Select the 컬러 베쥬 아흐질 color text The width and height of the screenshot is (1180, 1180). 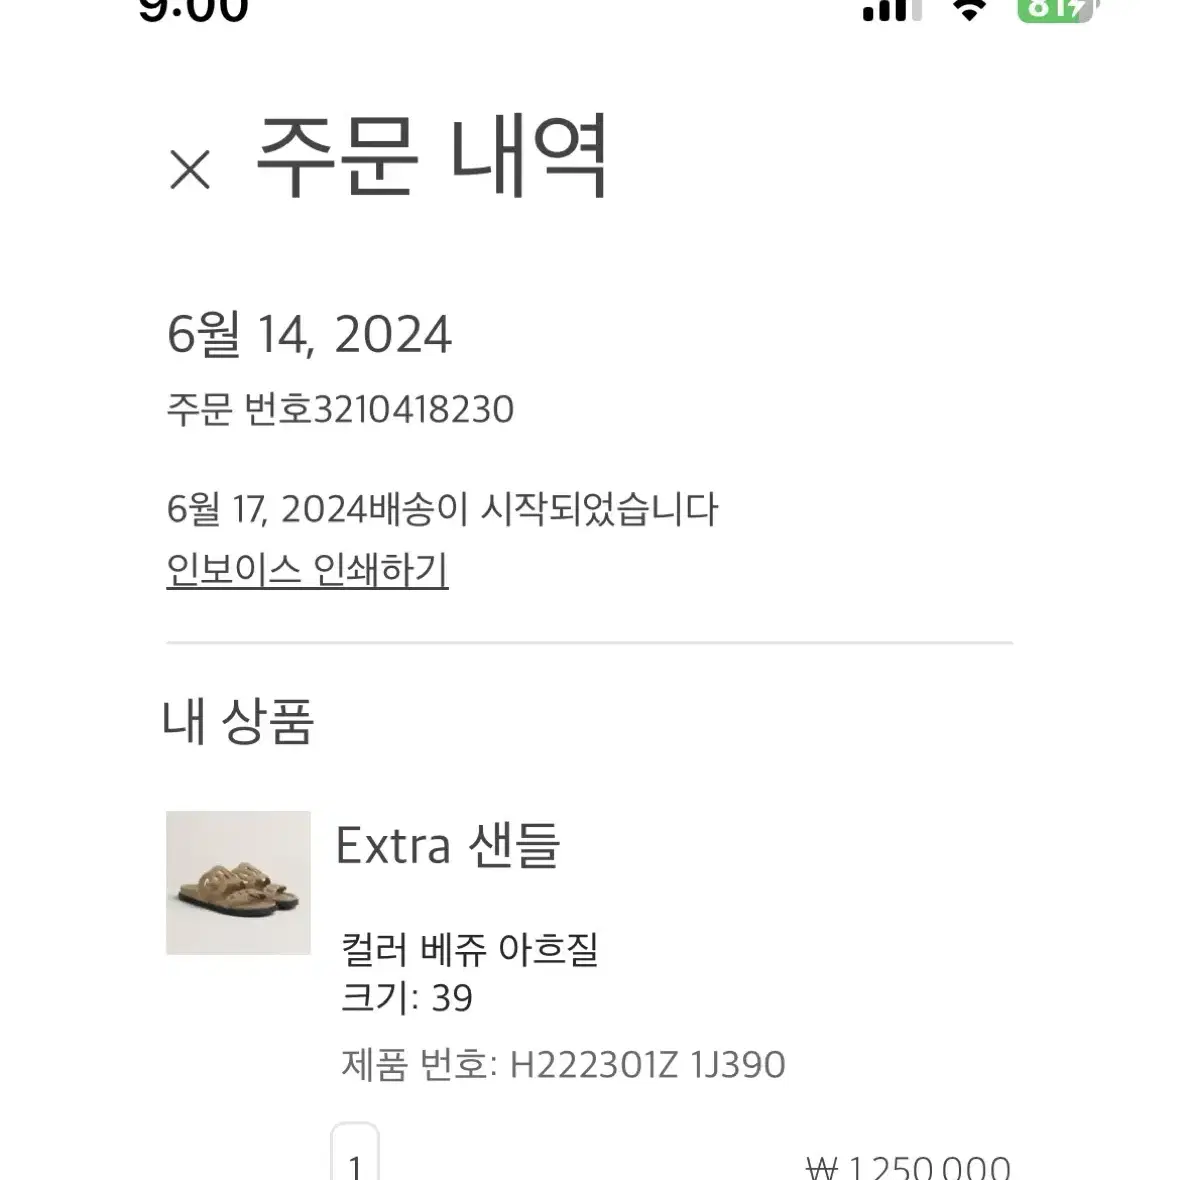pyautogui.click(x=470, y=949)
